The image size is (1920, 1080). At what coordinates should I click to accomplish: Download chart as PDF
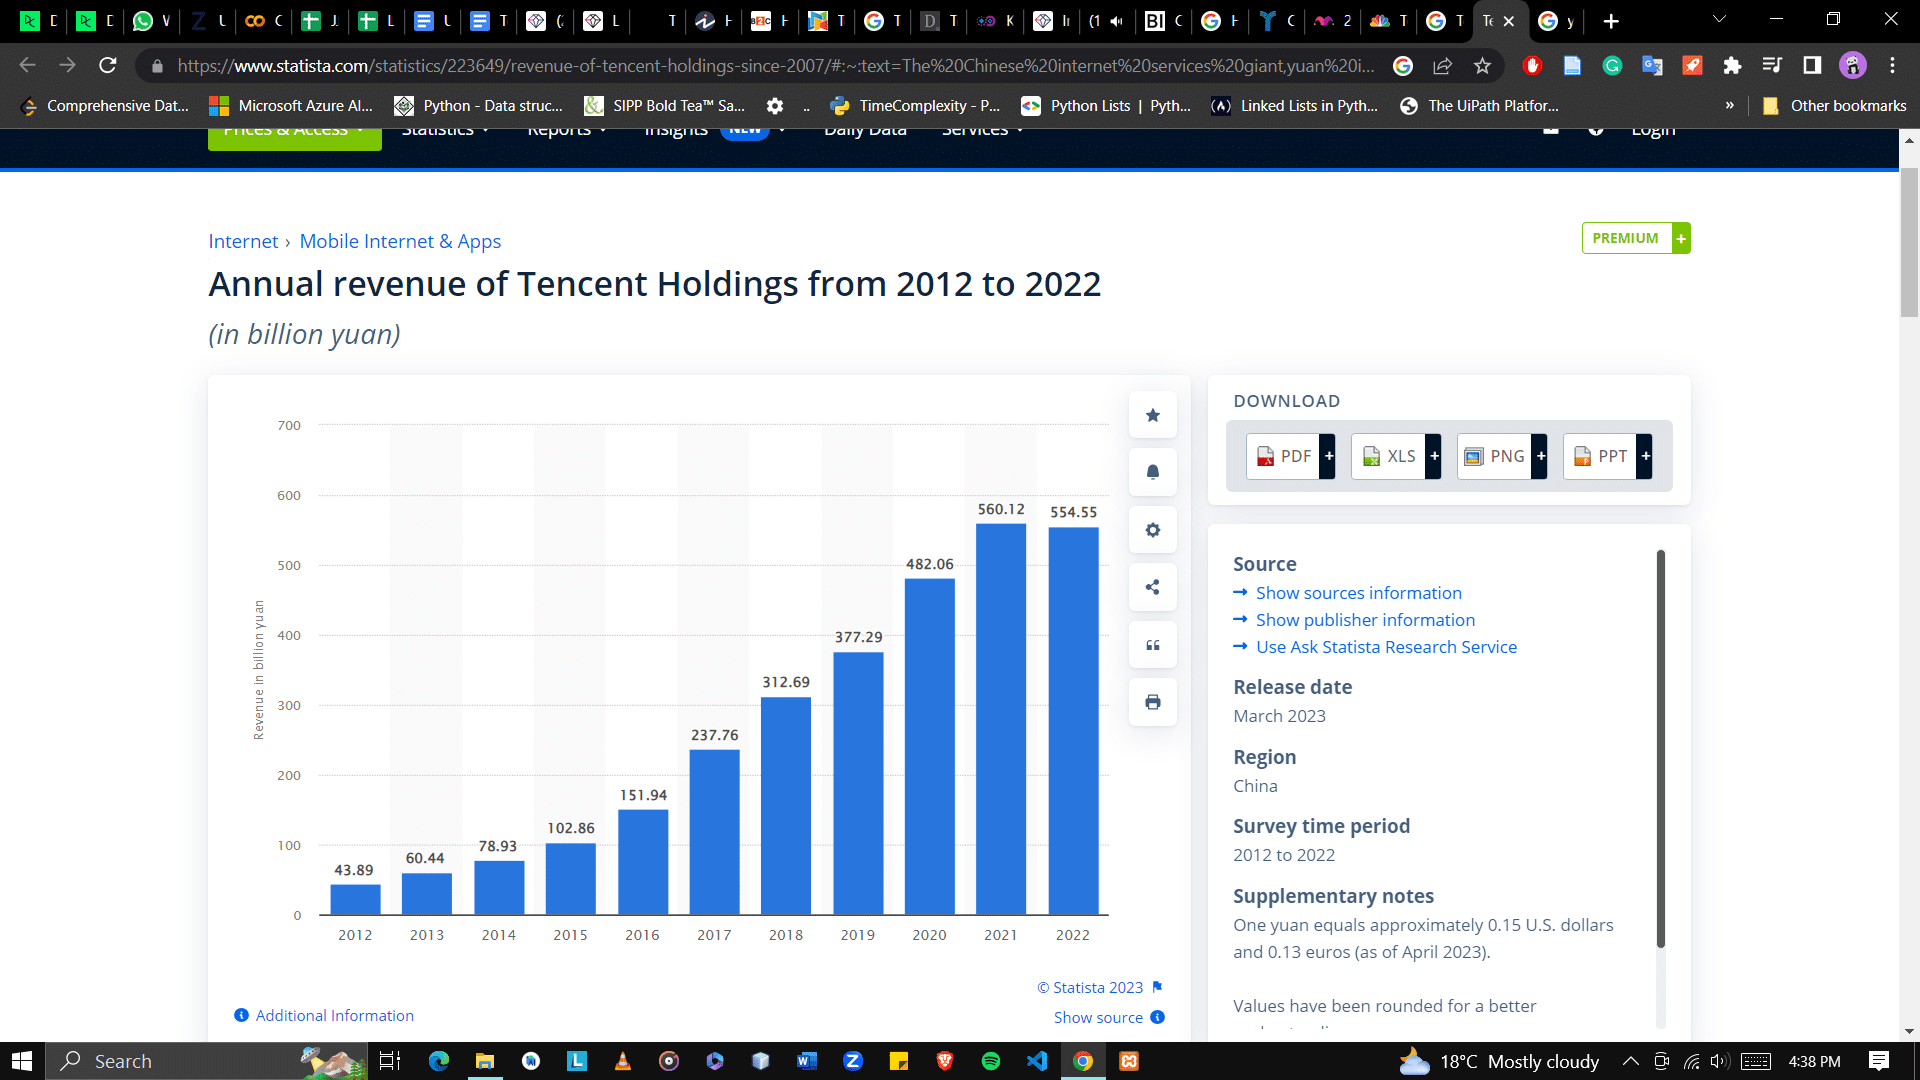pos(1290,456)
